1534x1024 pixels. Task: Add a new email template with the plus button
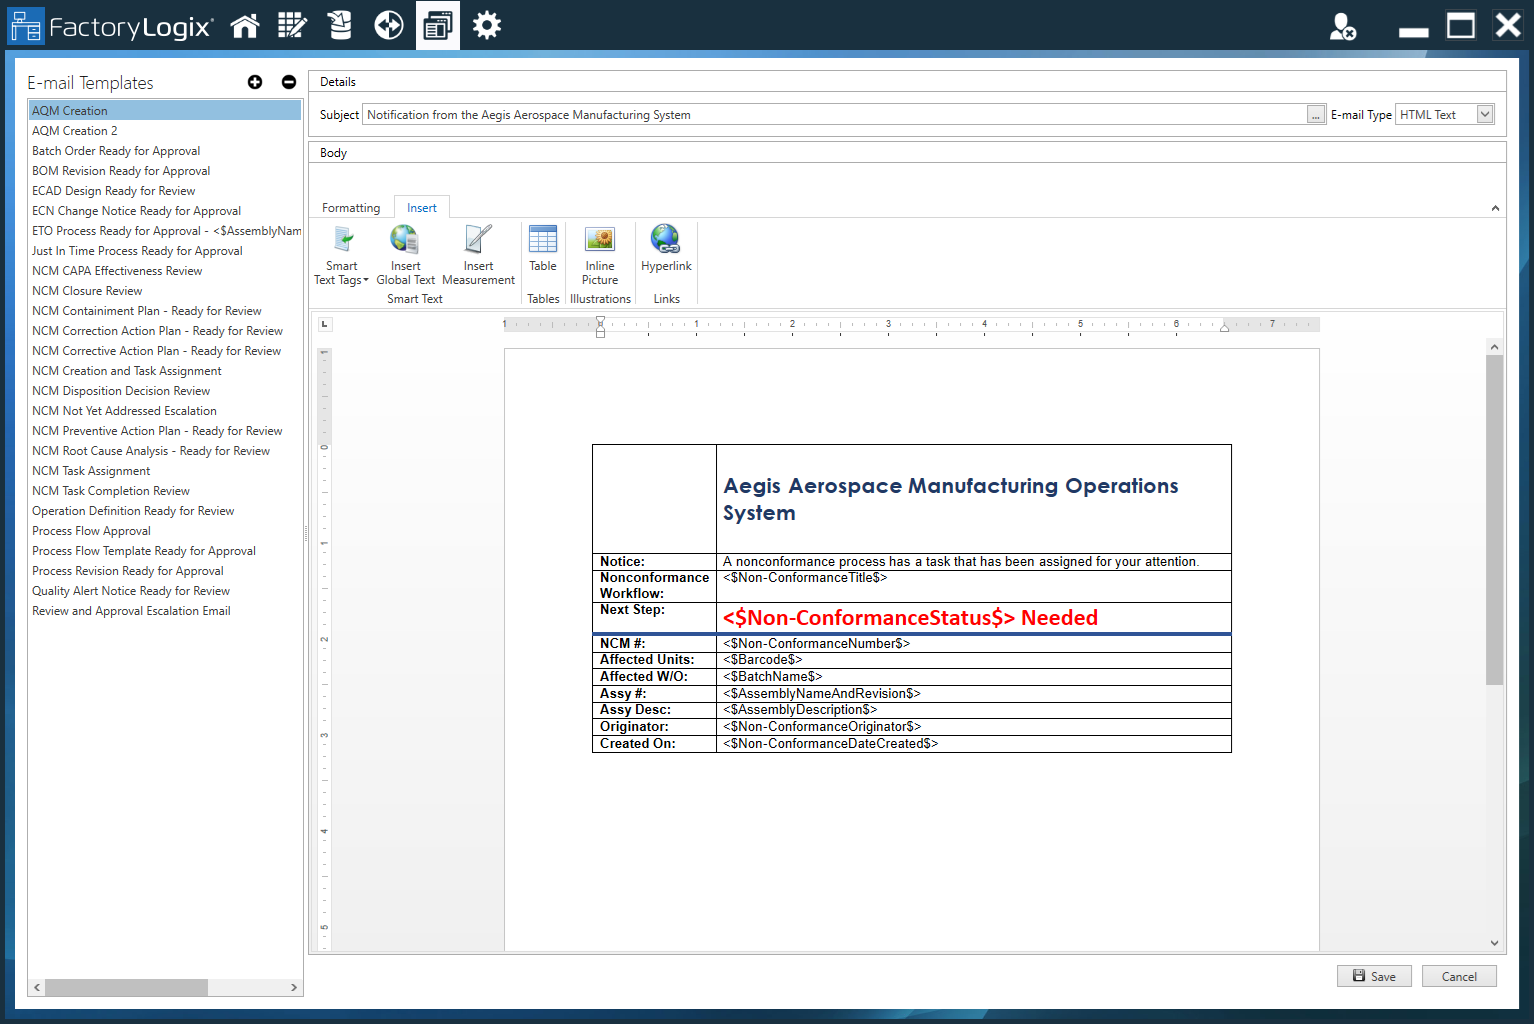coord(255,82)
